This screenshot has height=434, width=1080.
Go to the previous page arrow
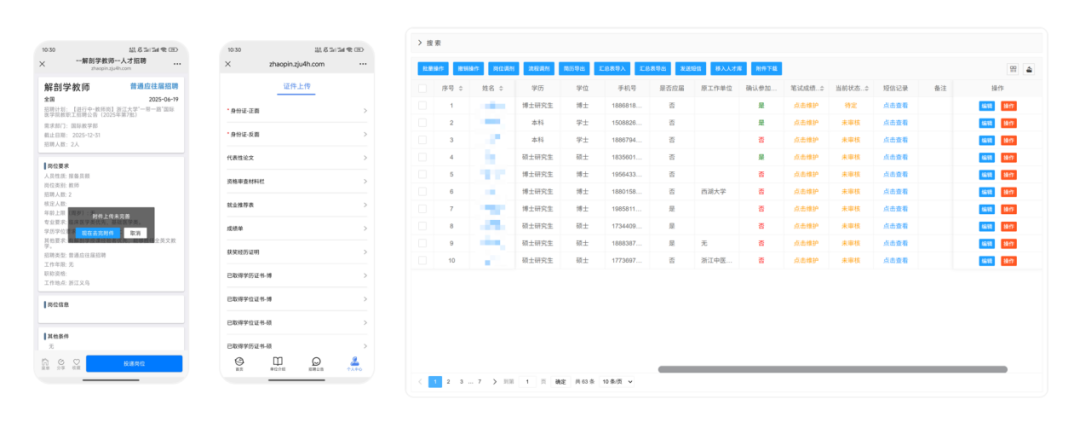pyautogui.click(x=420, y=382)
